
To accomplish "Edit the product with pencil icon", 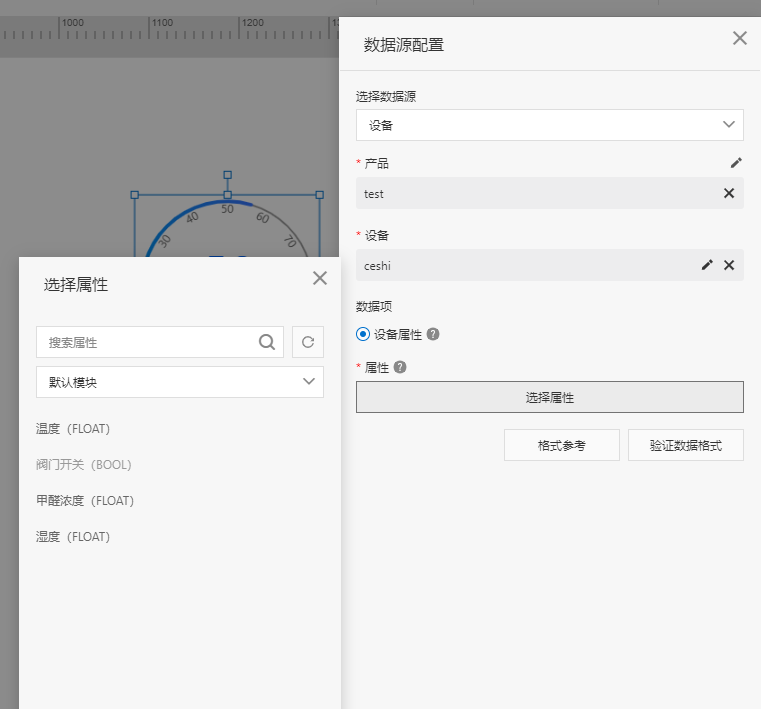I will (x=736, y=162).
